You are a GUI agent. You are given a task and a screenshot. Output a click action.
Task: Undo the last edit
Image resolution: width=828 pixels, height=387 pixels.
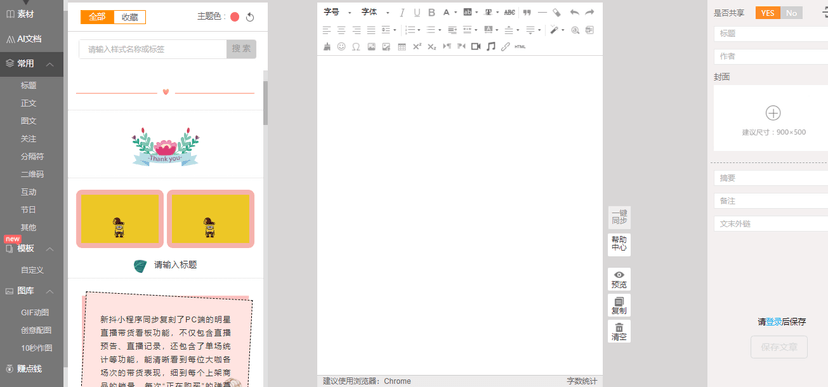(x=575, y=12)
